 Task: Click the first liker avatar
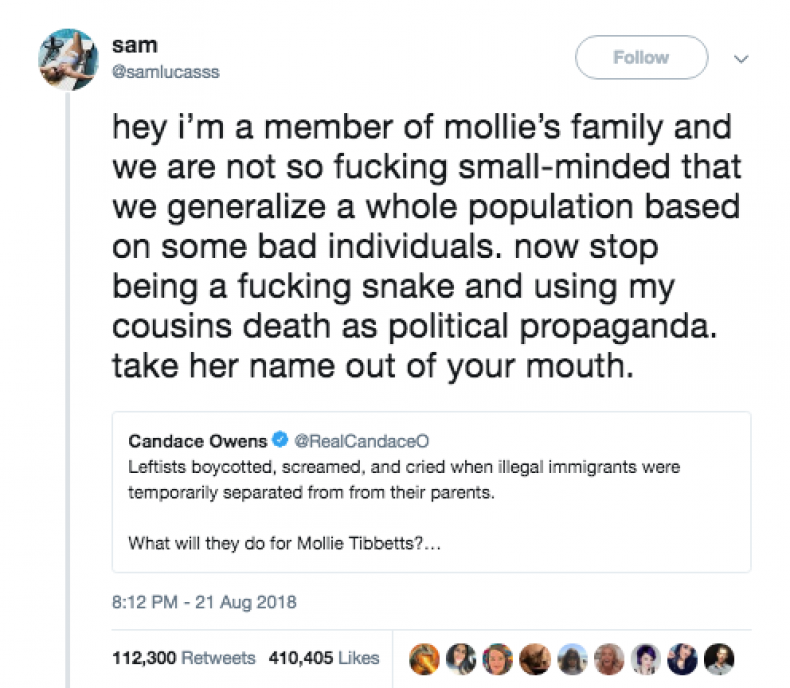tap(424, 659)
